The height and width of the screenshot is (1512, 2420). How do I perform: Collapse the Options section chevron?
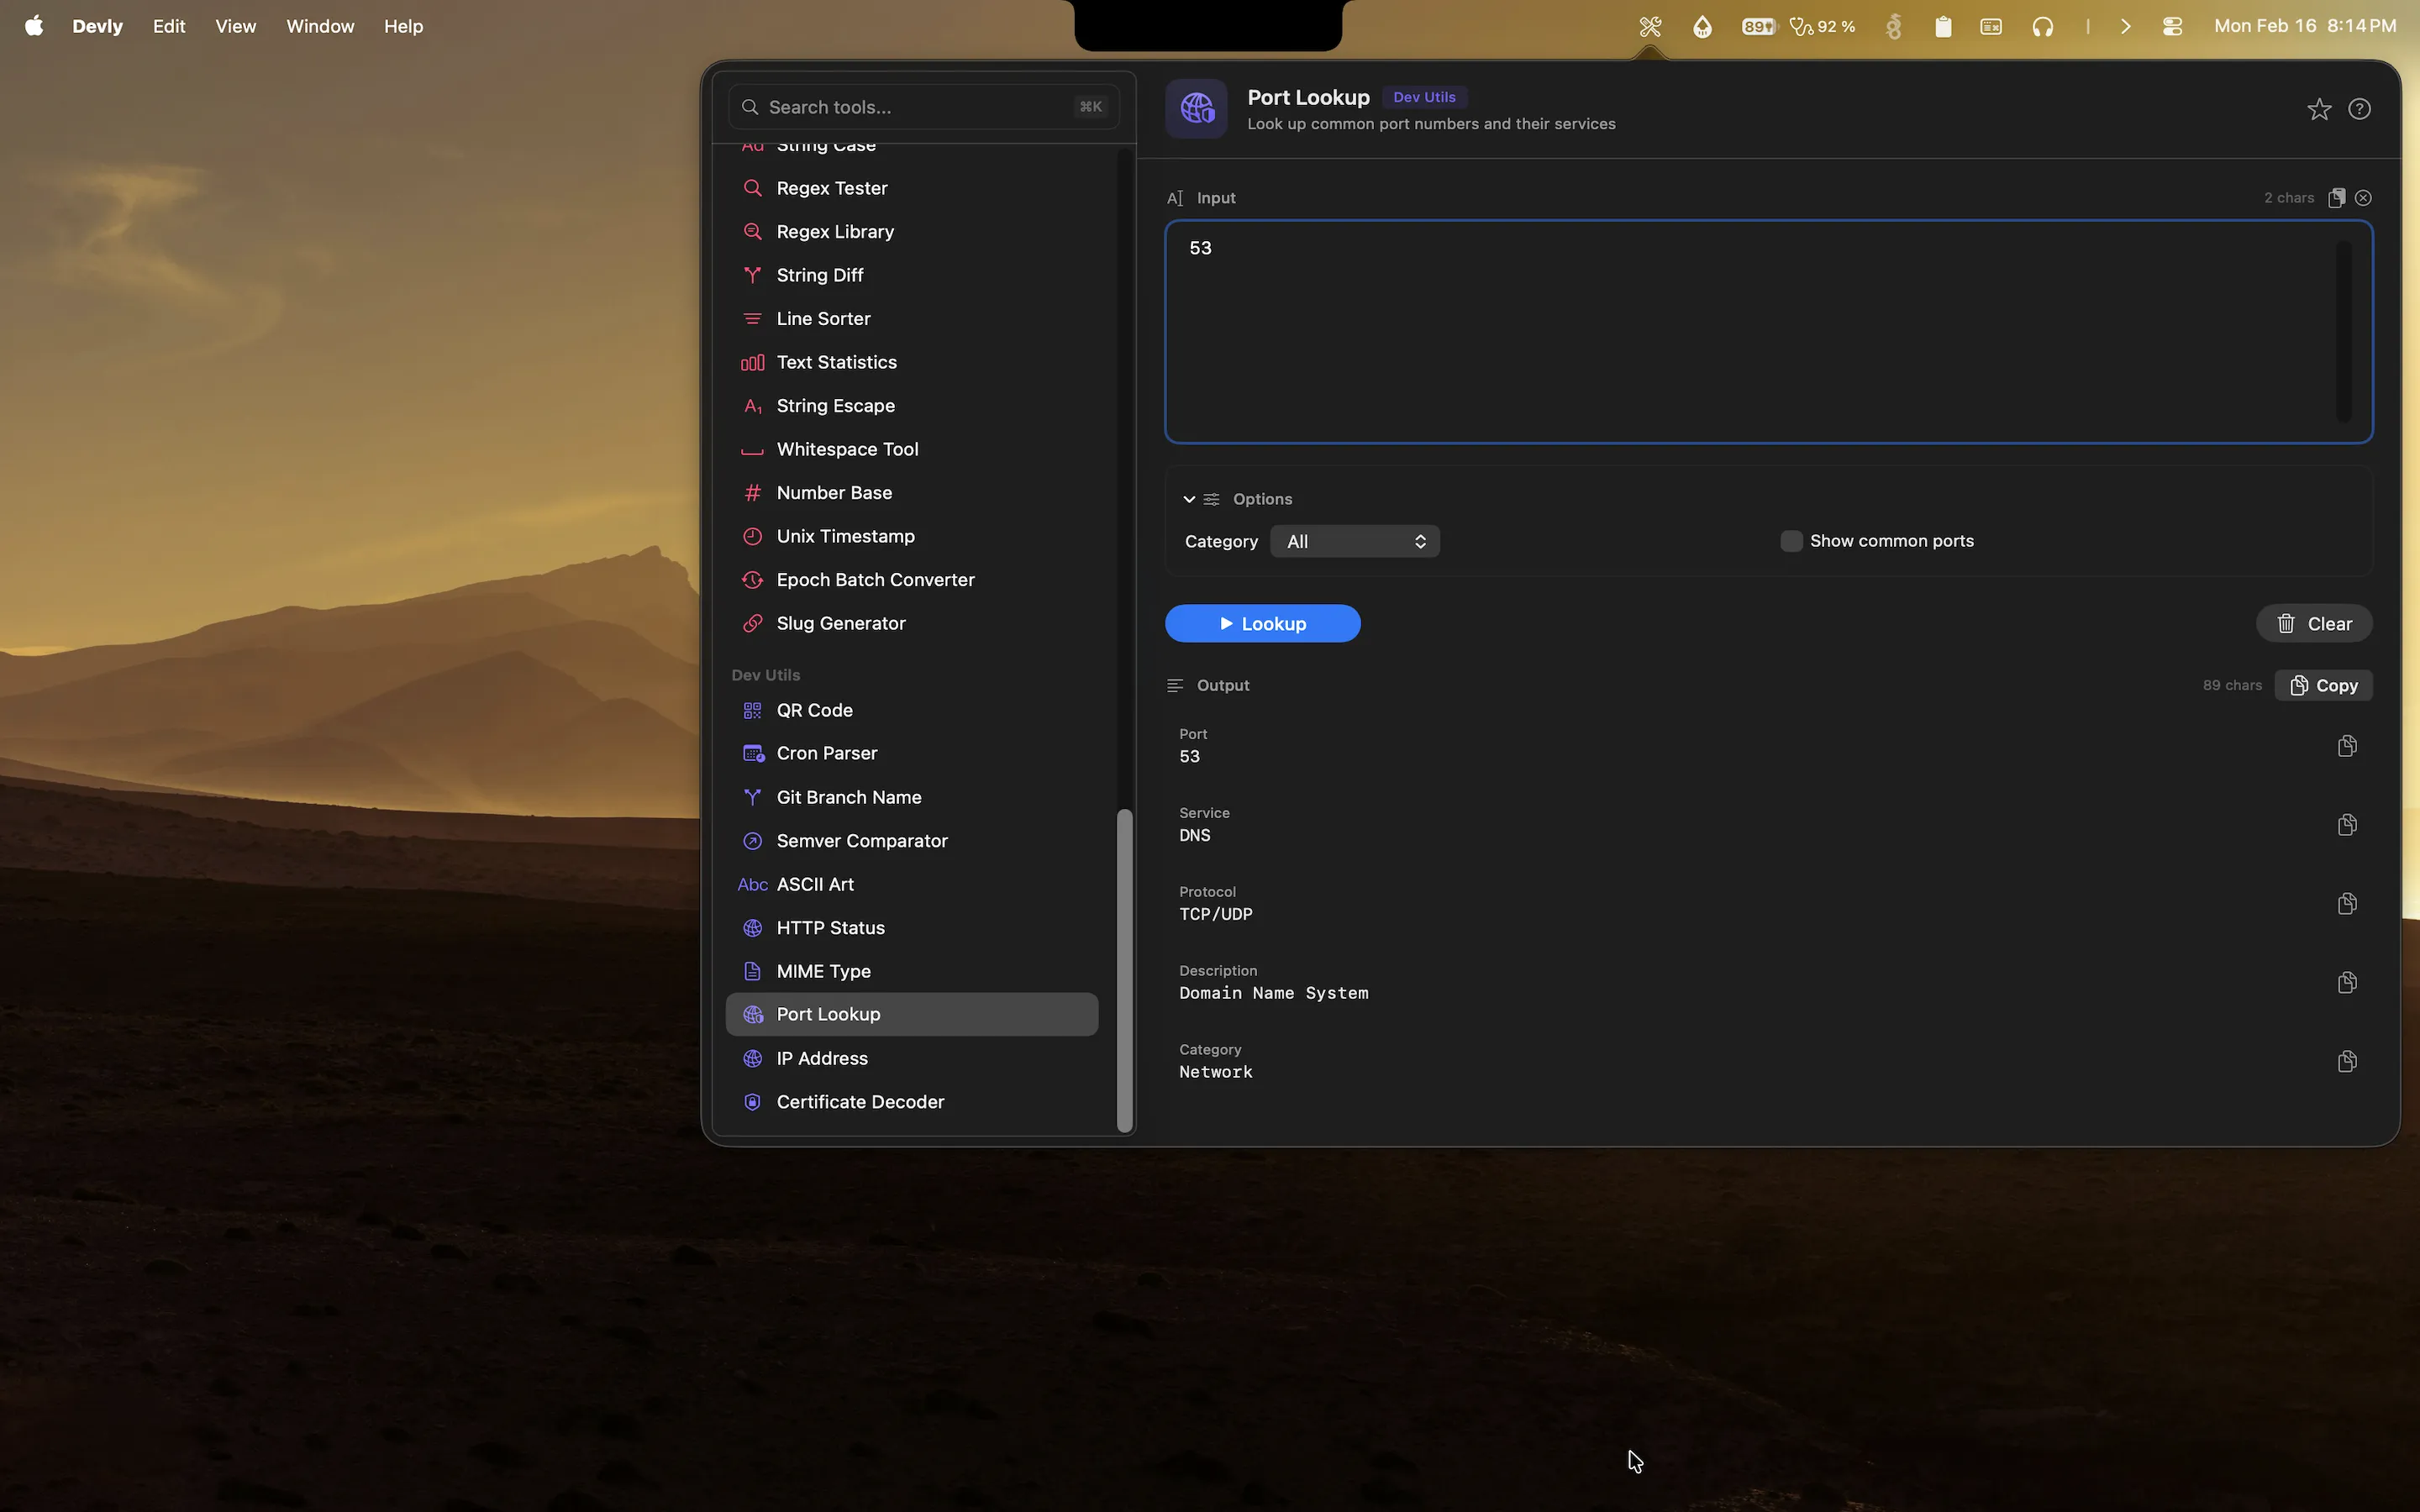pyautogui.click(x=1189, y=499)
